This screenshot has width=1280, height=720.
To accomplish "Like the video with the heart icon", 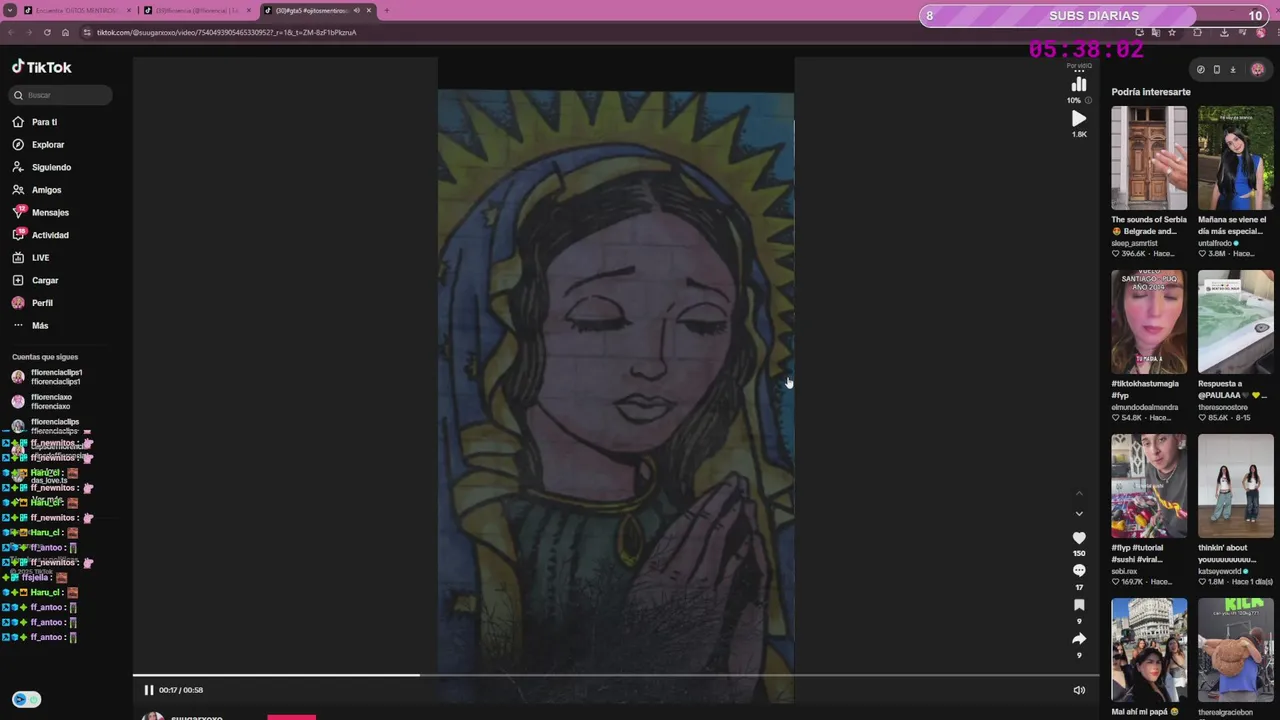I will tap(1079, 538).
